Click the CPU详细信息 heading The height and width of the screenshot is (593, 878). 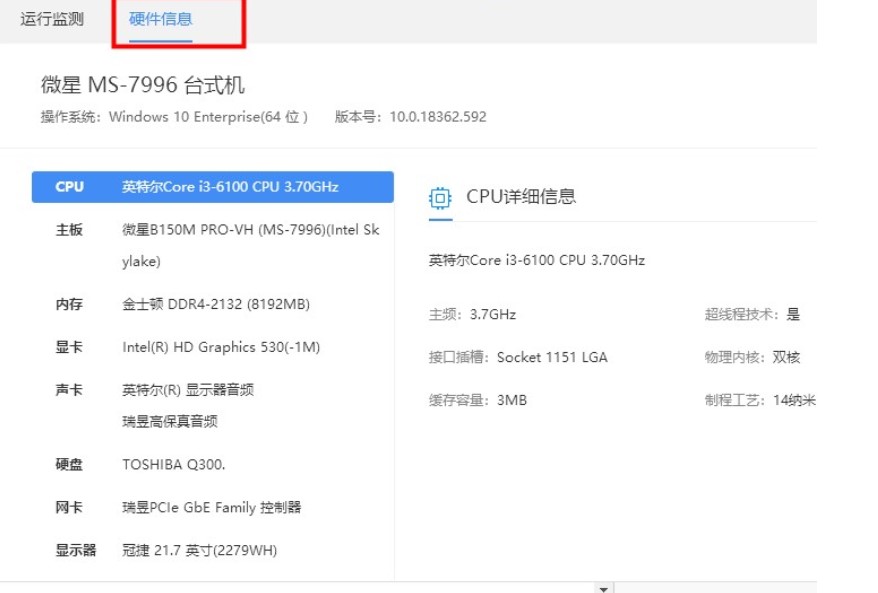point(521,197)
